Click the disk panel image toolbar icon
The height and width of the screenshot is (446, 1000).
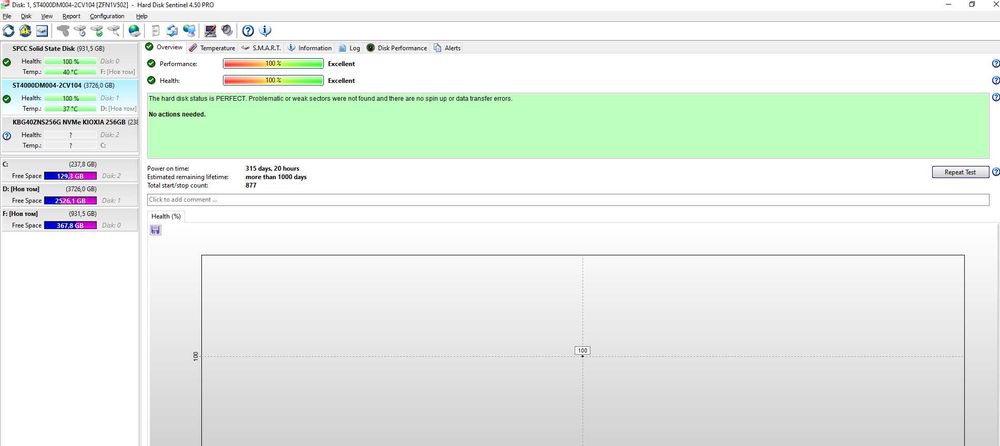coord(41,31)
